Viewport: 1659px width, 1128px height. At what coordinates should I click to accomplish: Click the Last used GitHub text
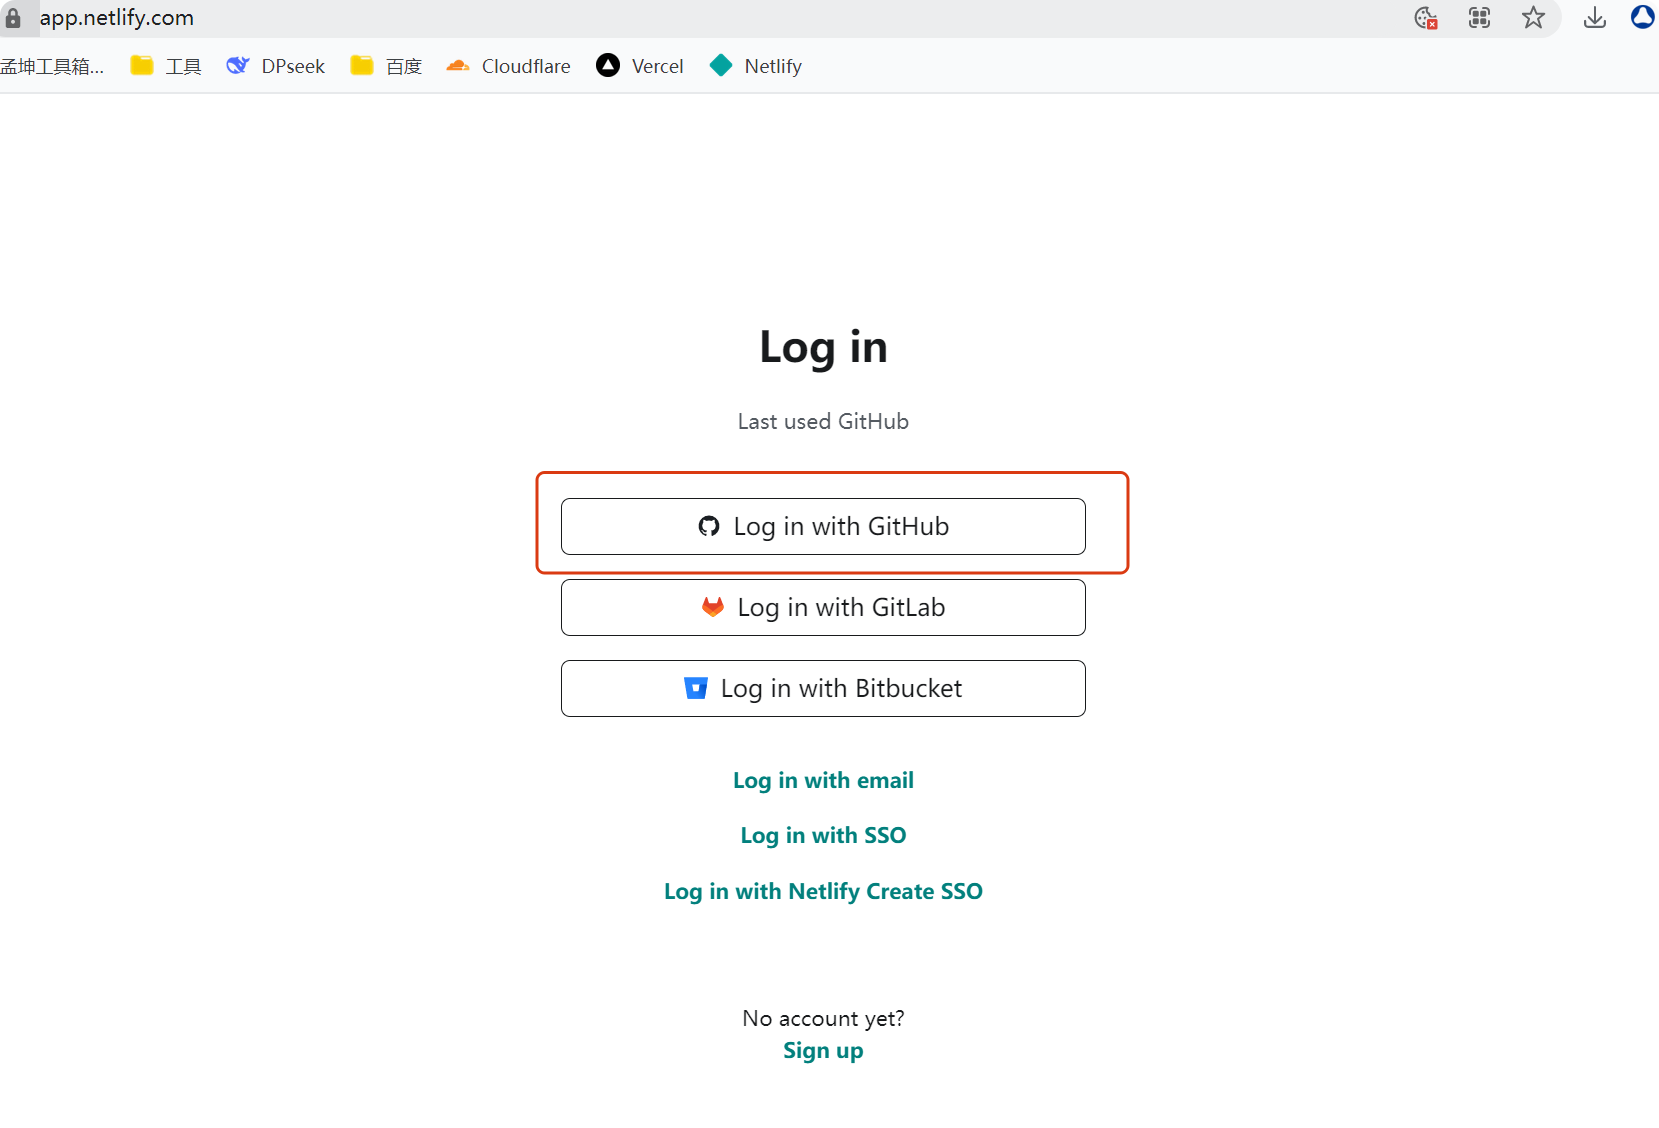coord(823,421)
